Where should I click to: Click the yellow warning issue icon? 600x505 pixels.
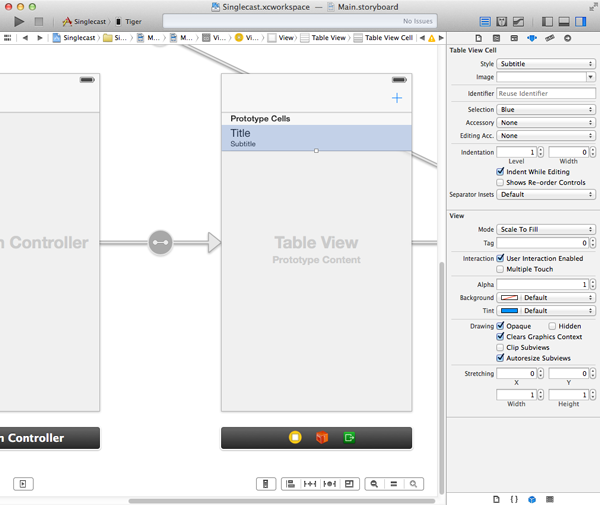[432, 38]
